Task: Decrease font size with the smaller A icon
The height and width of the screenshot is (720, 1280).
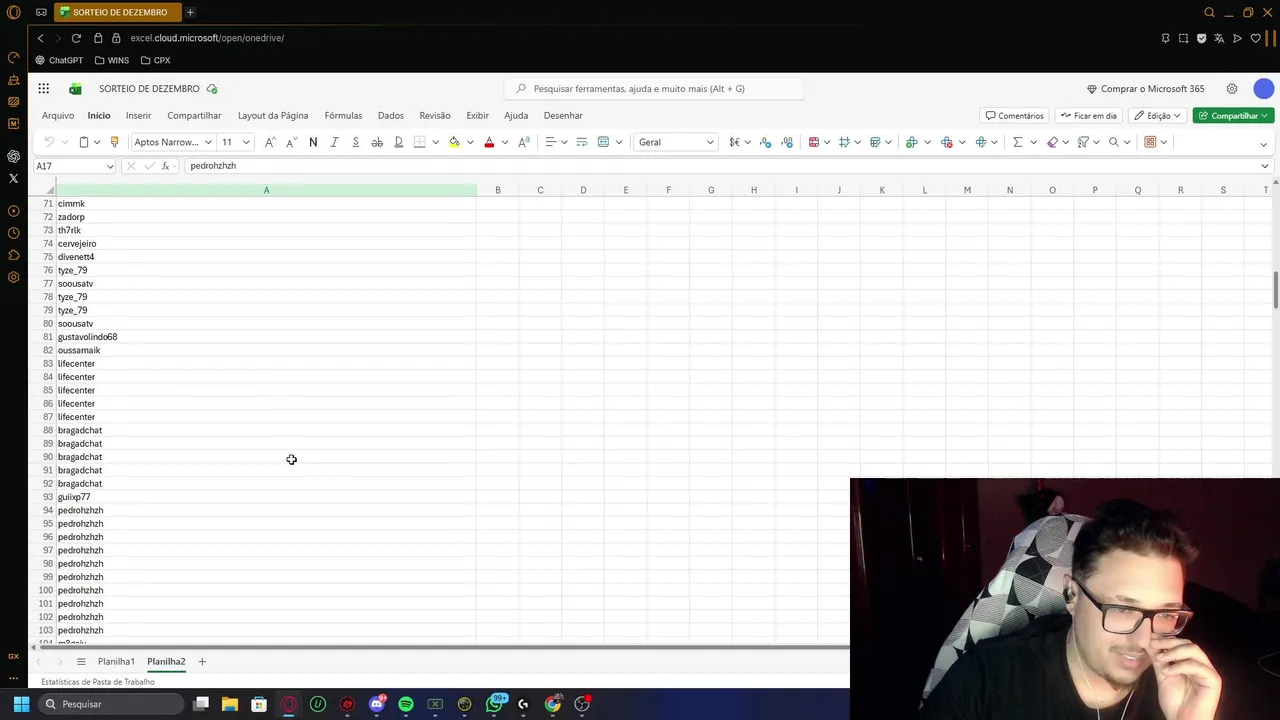Action: [290, 142]
